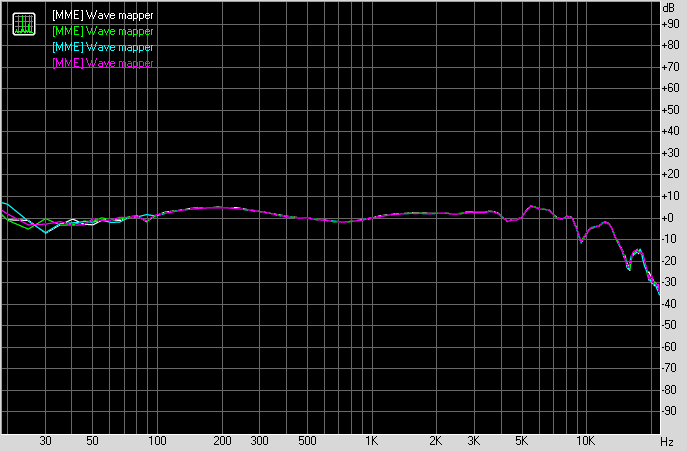Screen dimensions: 687x451
Task: Click the +40 dB axis label
Action: (671, 131)
